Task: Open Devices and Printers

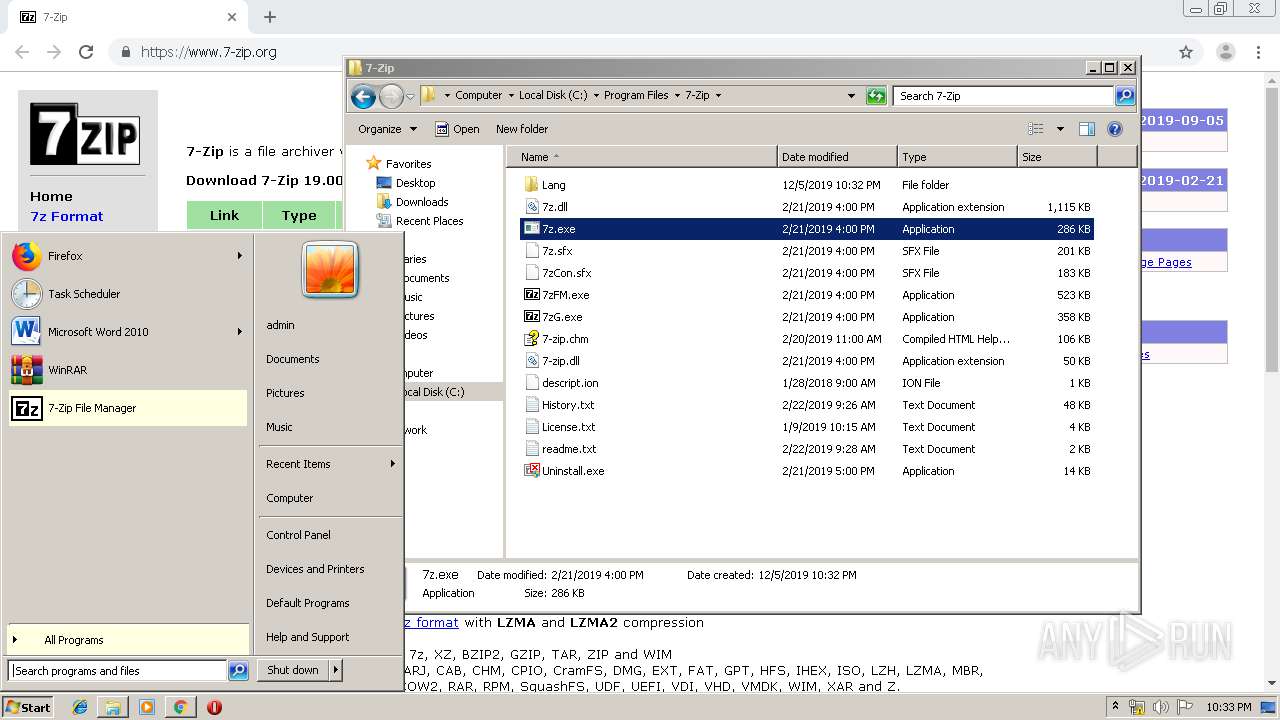Action: pyautogui.click(x=315, y=569)
